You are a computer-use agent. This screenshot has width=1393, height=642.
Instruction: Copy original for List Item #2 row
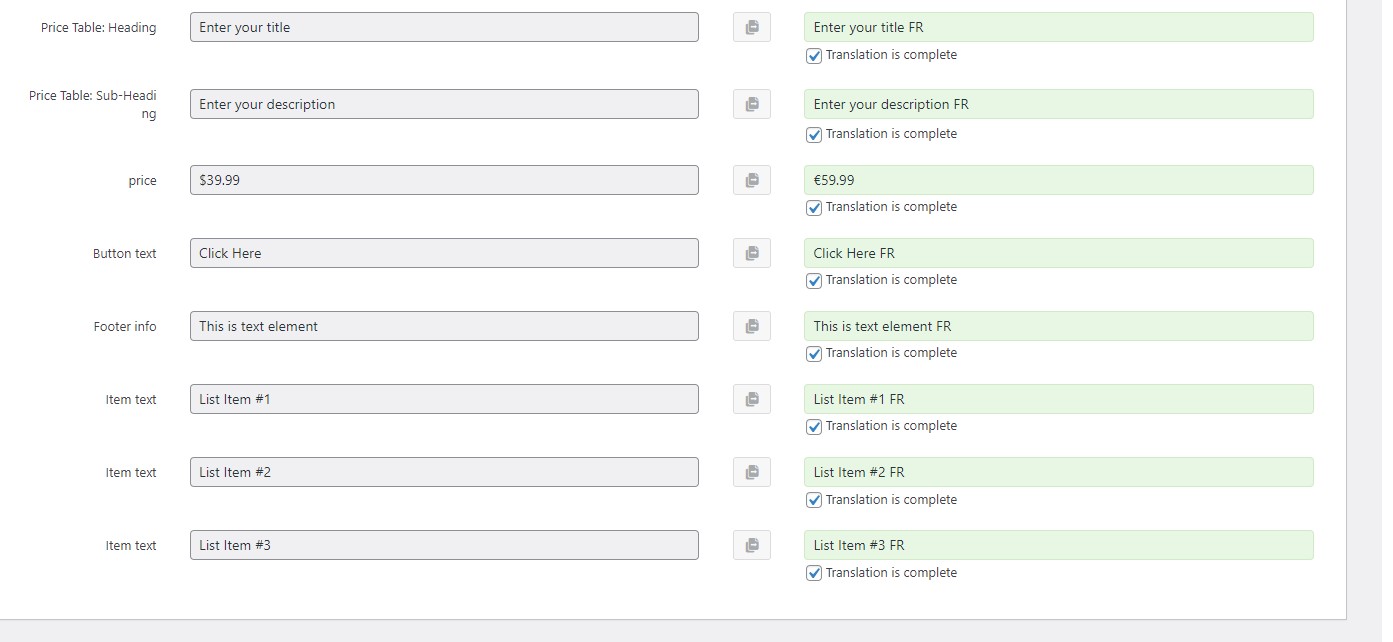(752, 472)
